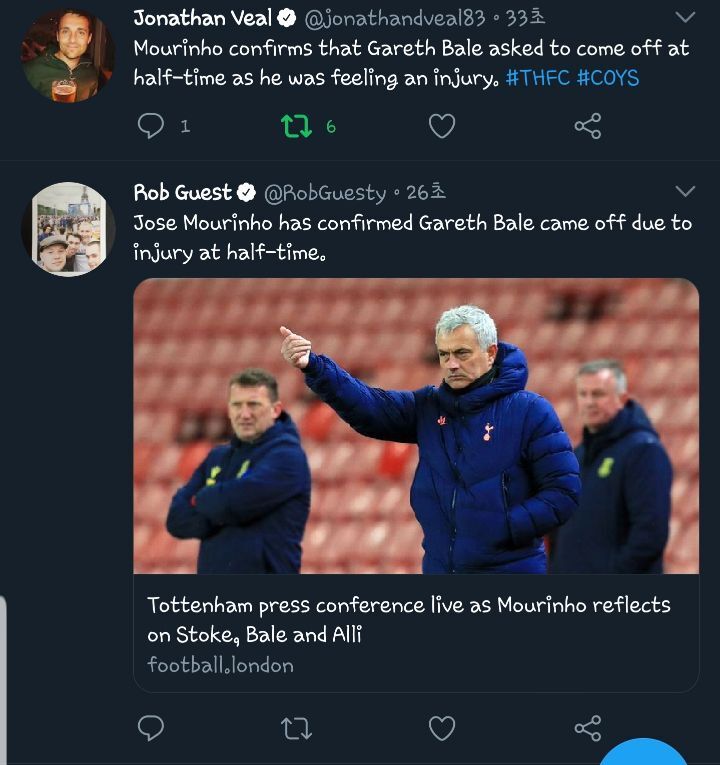Open Mourinho thumbs-up article image

click(416, 426)
